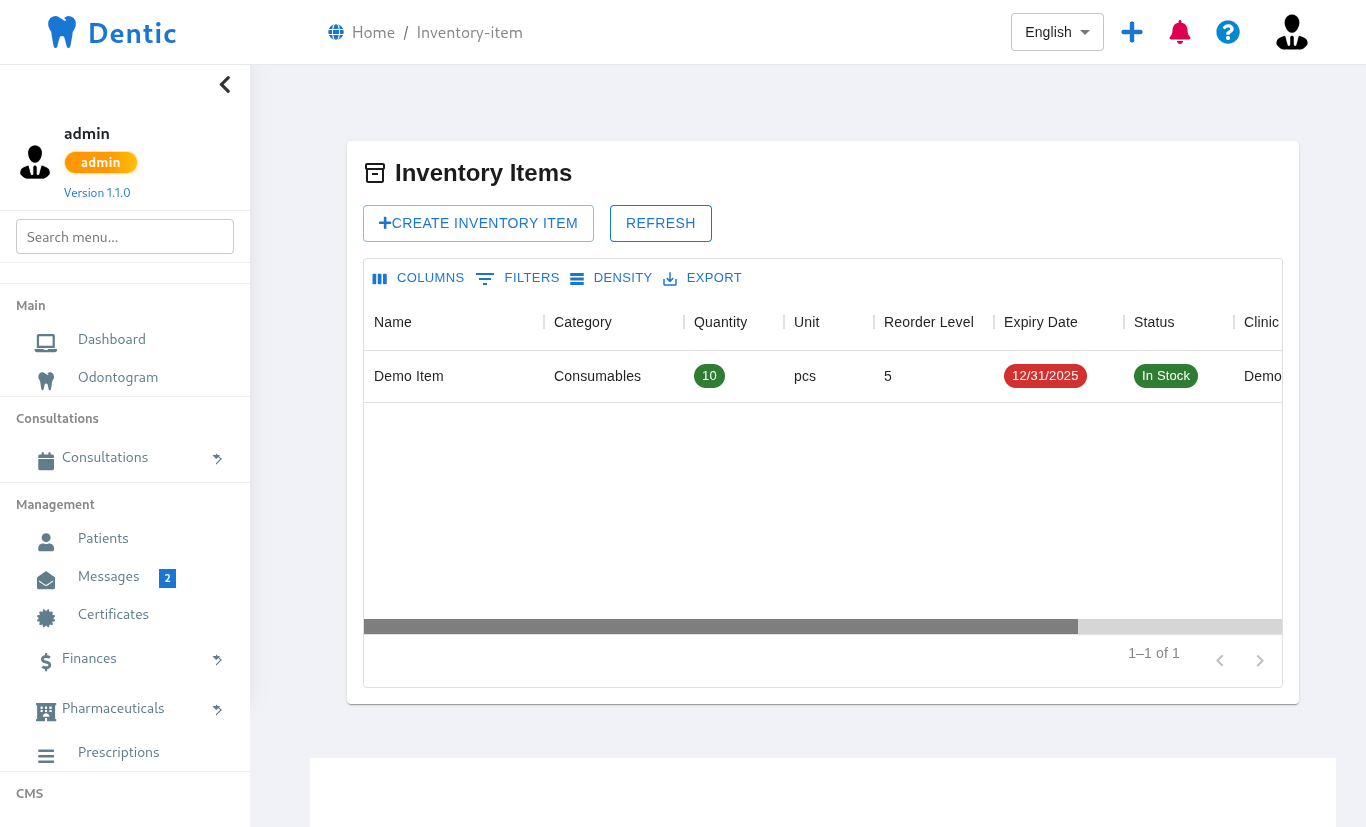The height and width of the screenshot is (827, 1366).
Task: Open the user profile avatar in header
Action: (x=1291, y=32)
